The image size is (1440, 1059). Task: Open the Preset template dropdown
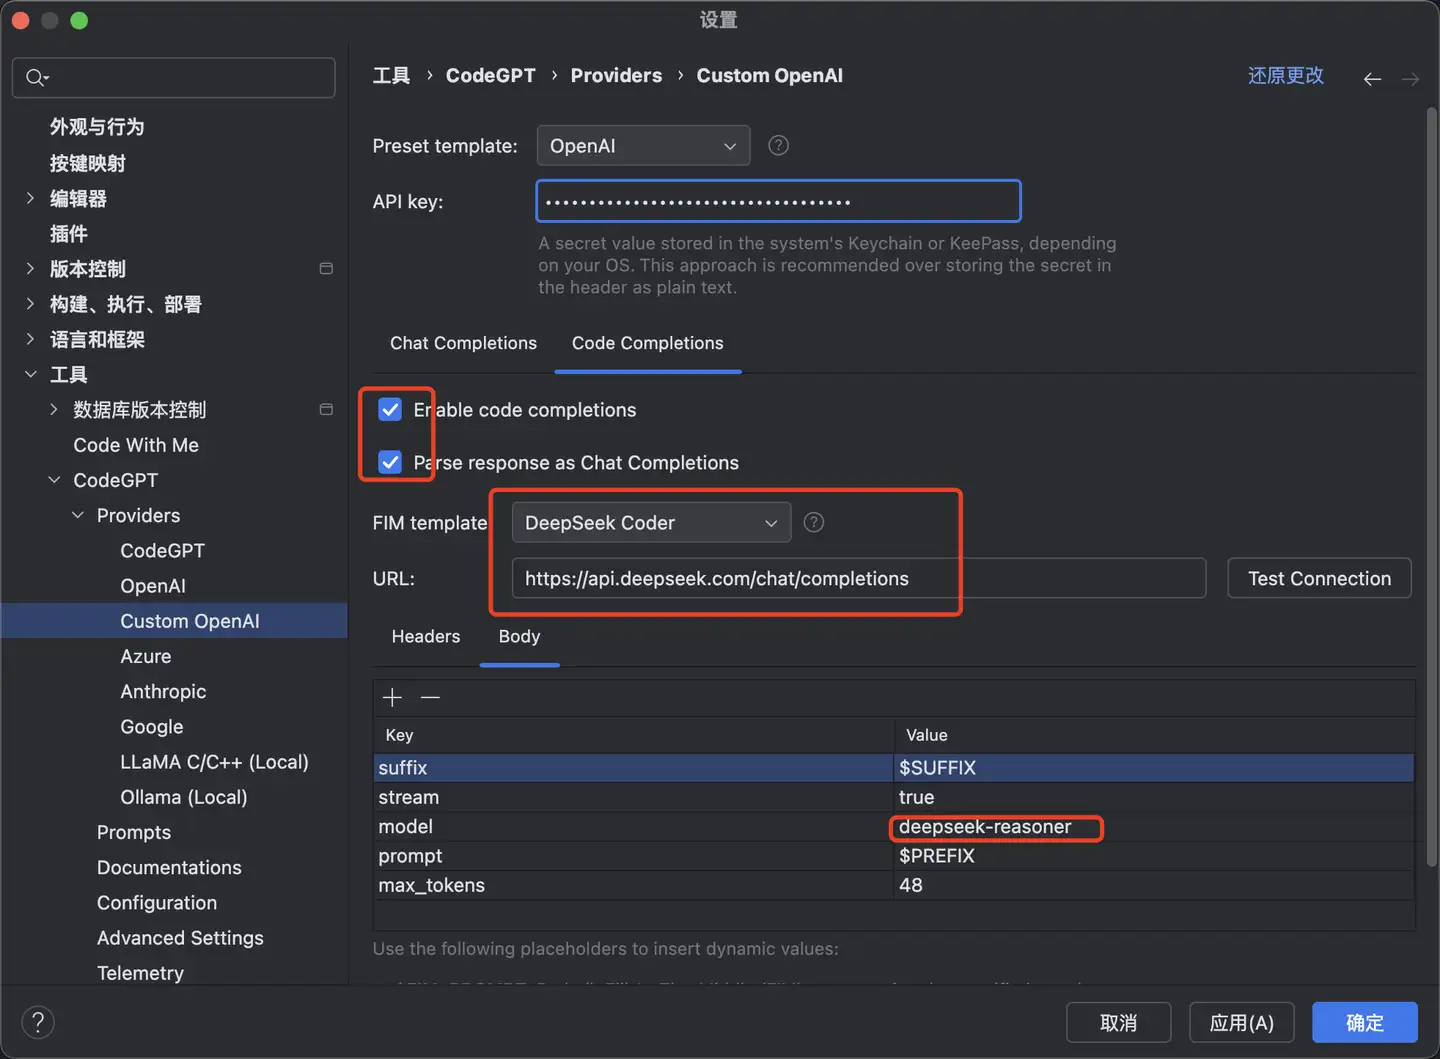[643, 146]
